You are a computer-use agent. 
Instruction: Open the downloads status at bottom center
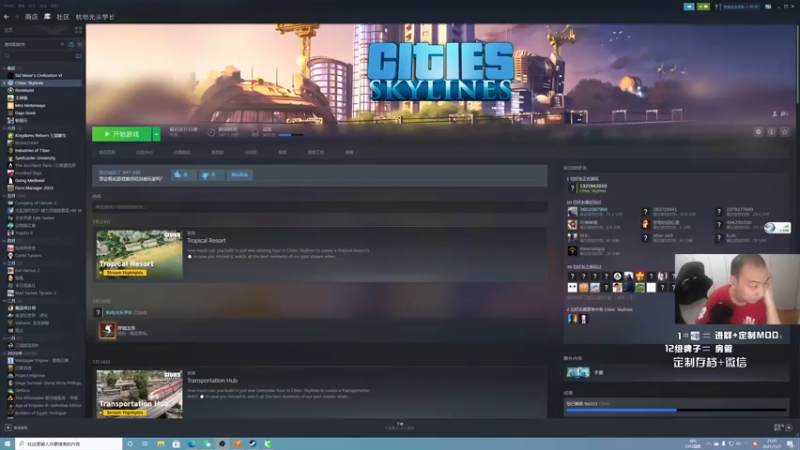399,426
